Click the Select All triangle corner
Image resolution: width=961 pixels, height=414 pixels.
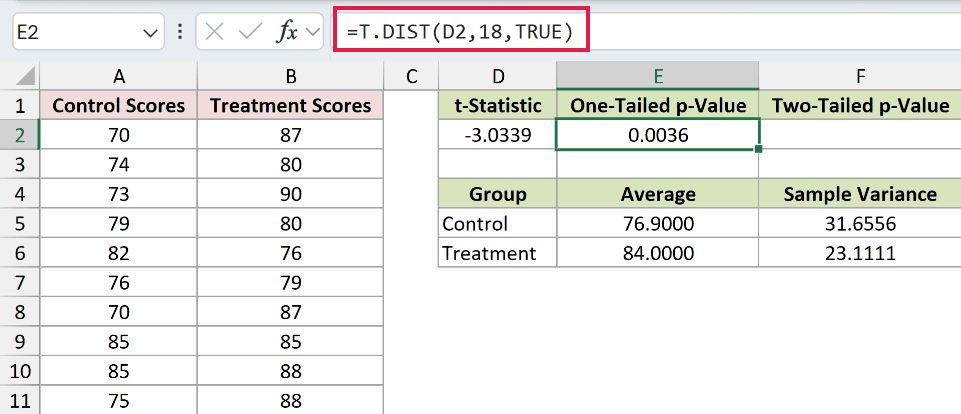tap(25, 77)
